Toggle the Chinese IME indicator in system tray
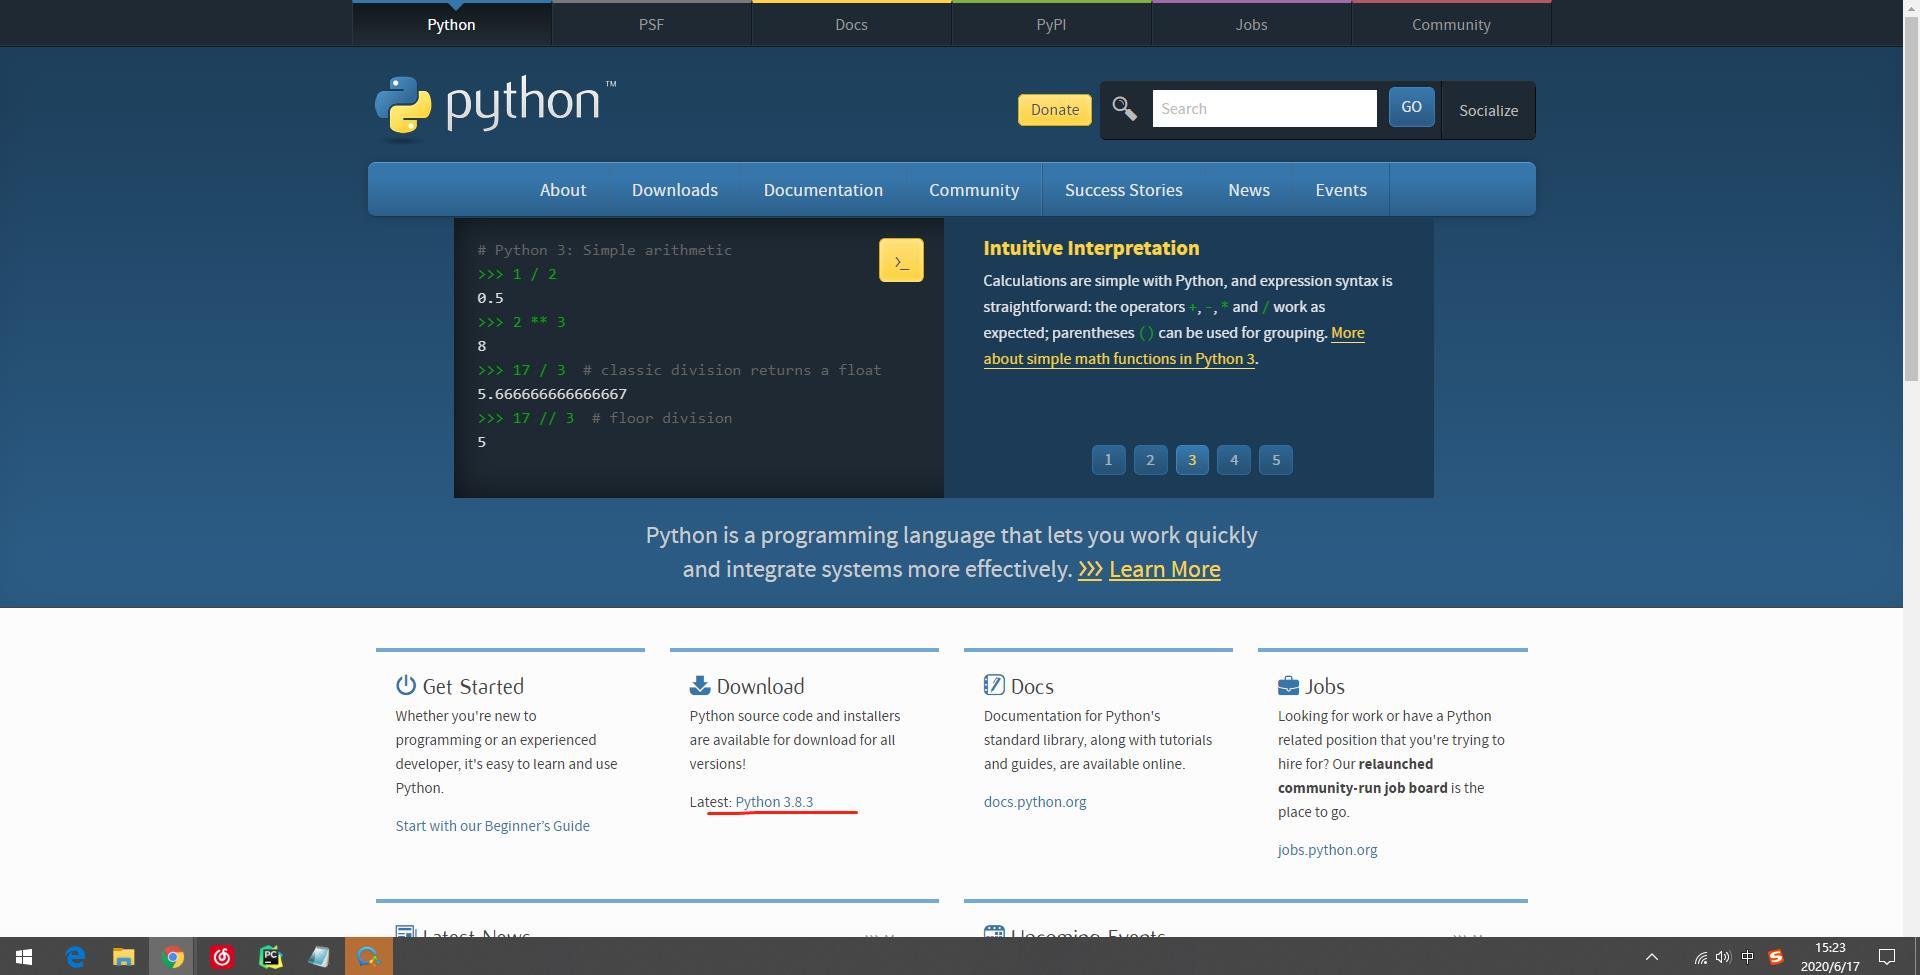Viewport: 1920px width, 975px height. pos(1748,956)
